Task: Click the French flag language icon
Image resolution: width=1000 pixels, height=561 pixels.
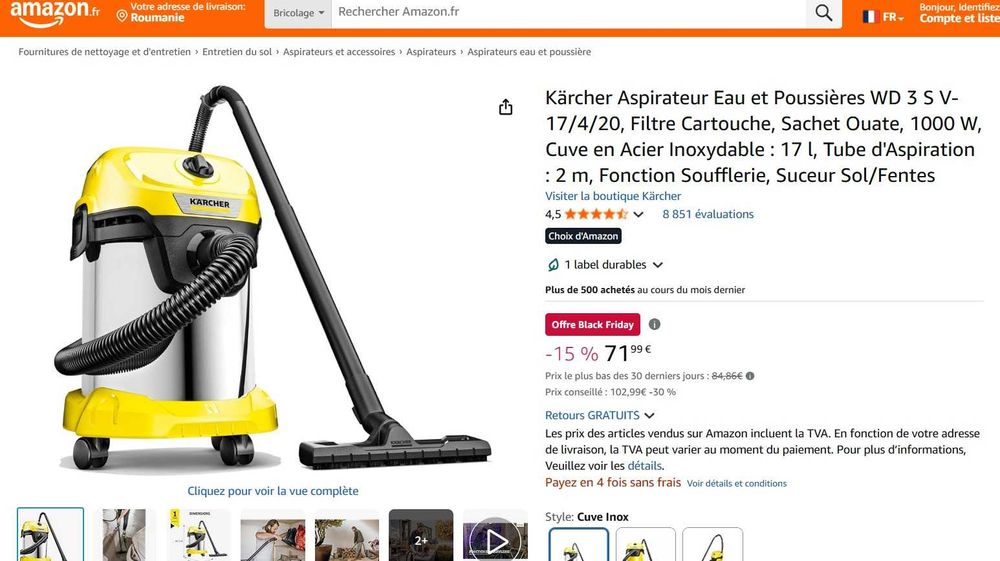Action: (871, 17)
